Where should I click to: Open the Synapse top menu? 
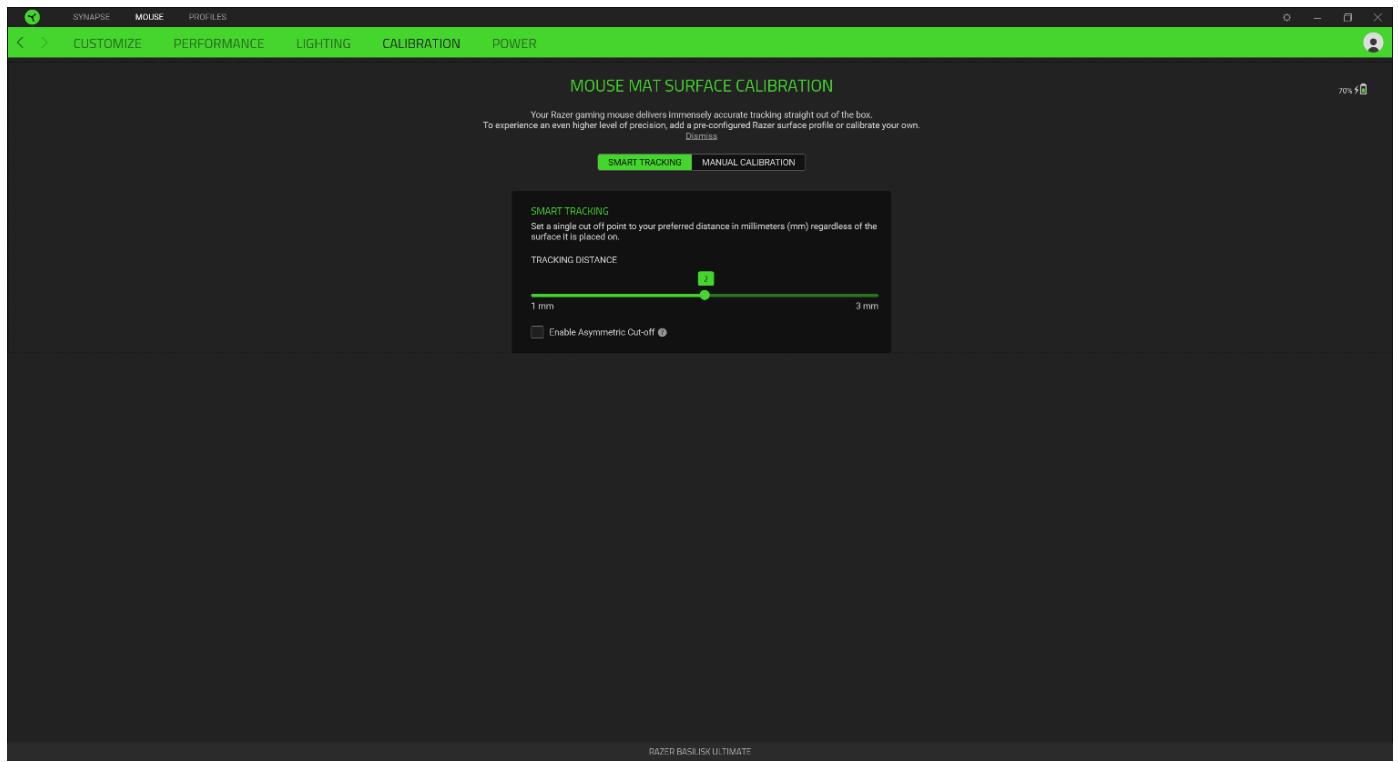(89, 16)
